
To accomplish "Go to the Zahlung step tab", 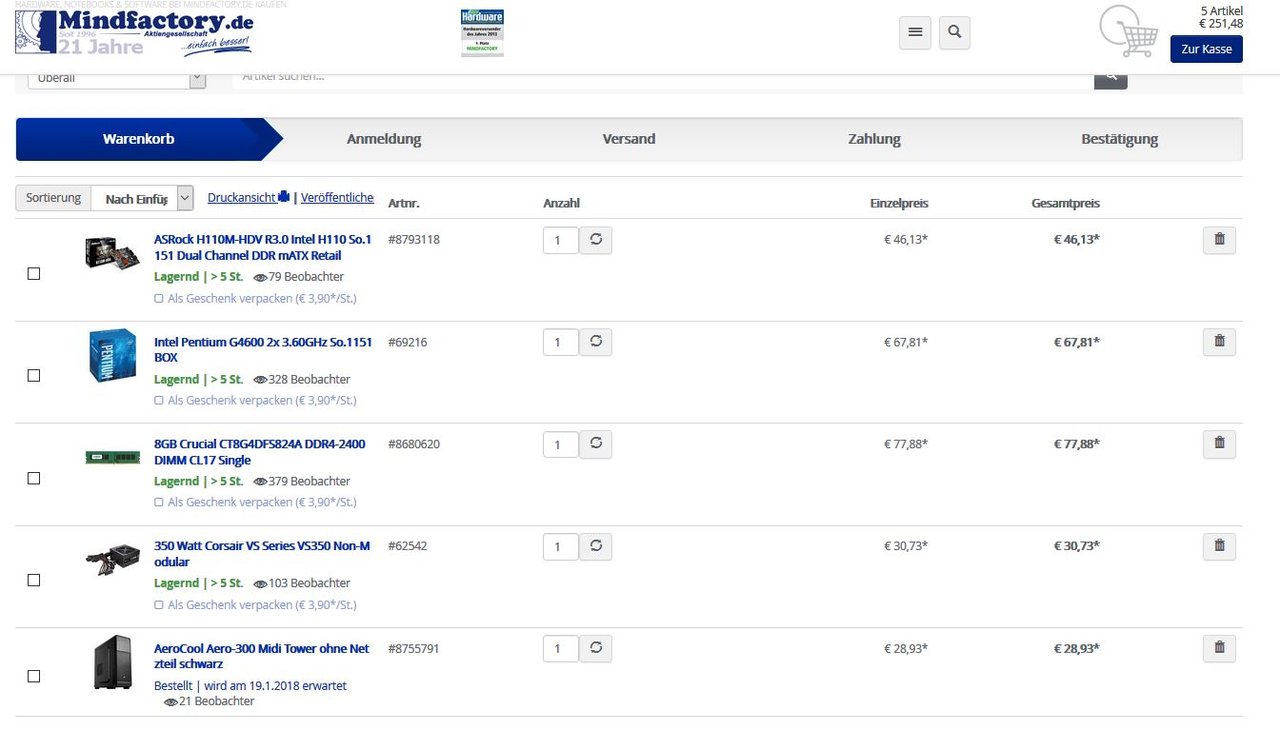I will point(875,139).
